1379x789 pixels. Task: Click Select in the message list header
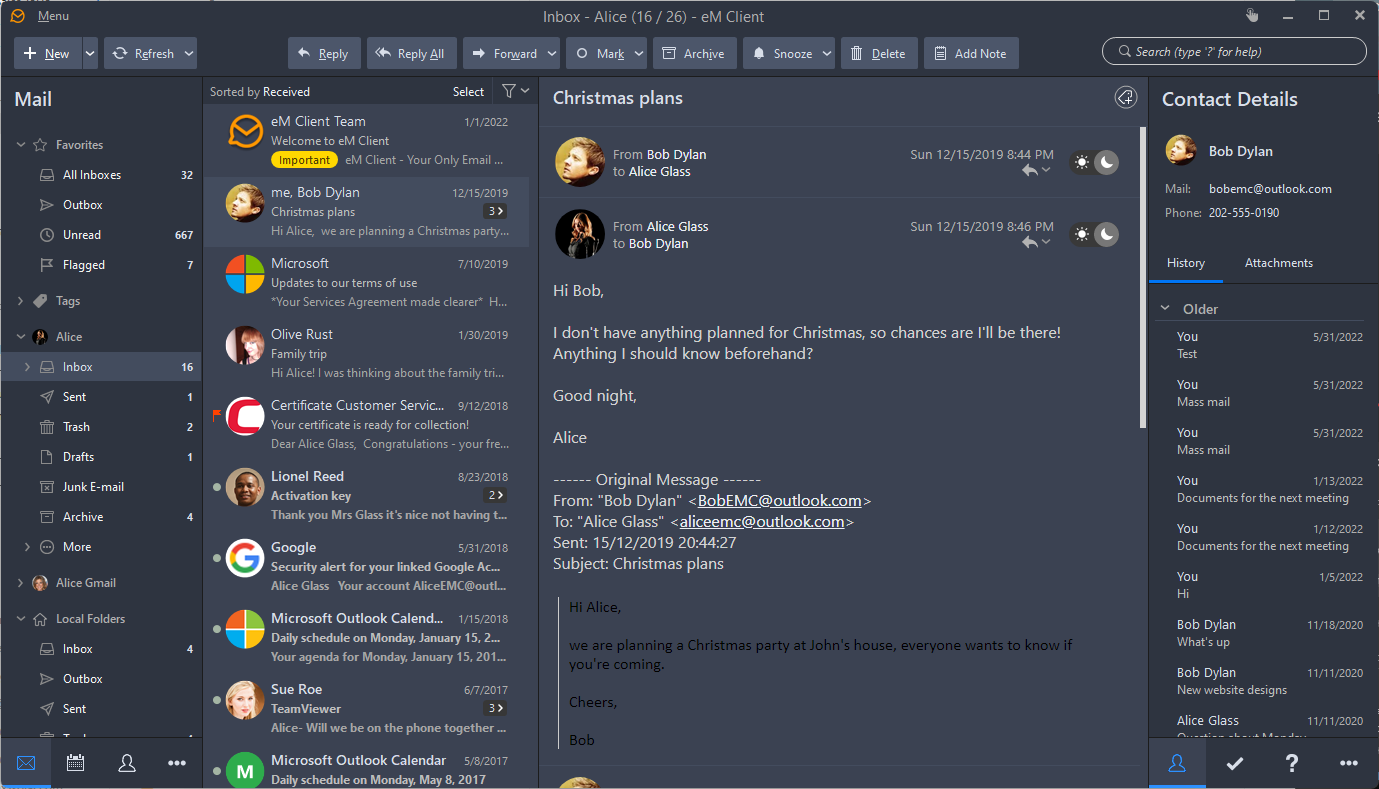point(468,91)
